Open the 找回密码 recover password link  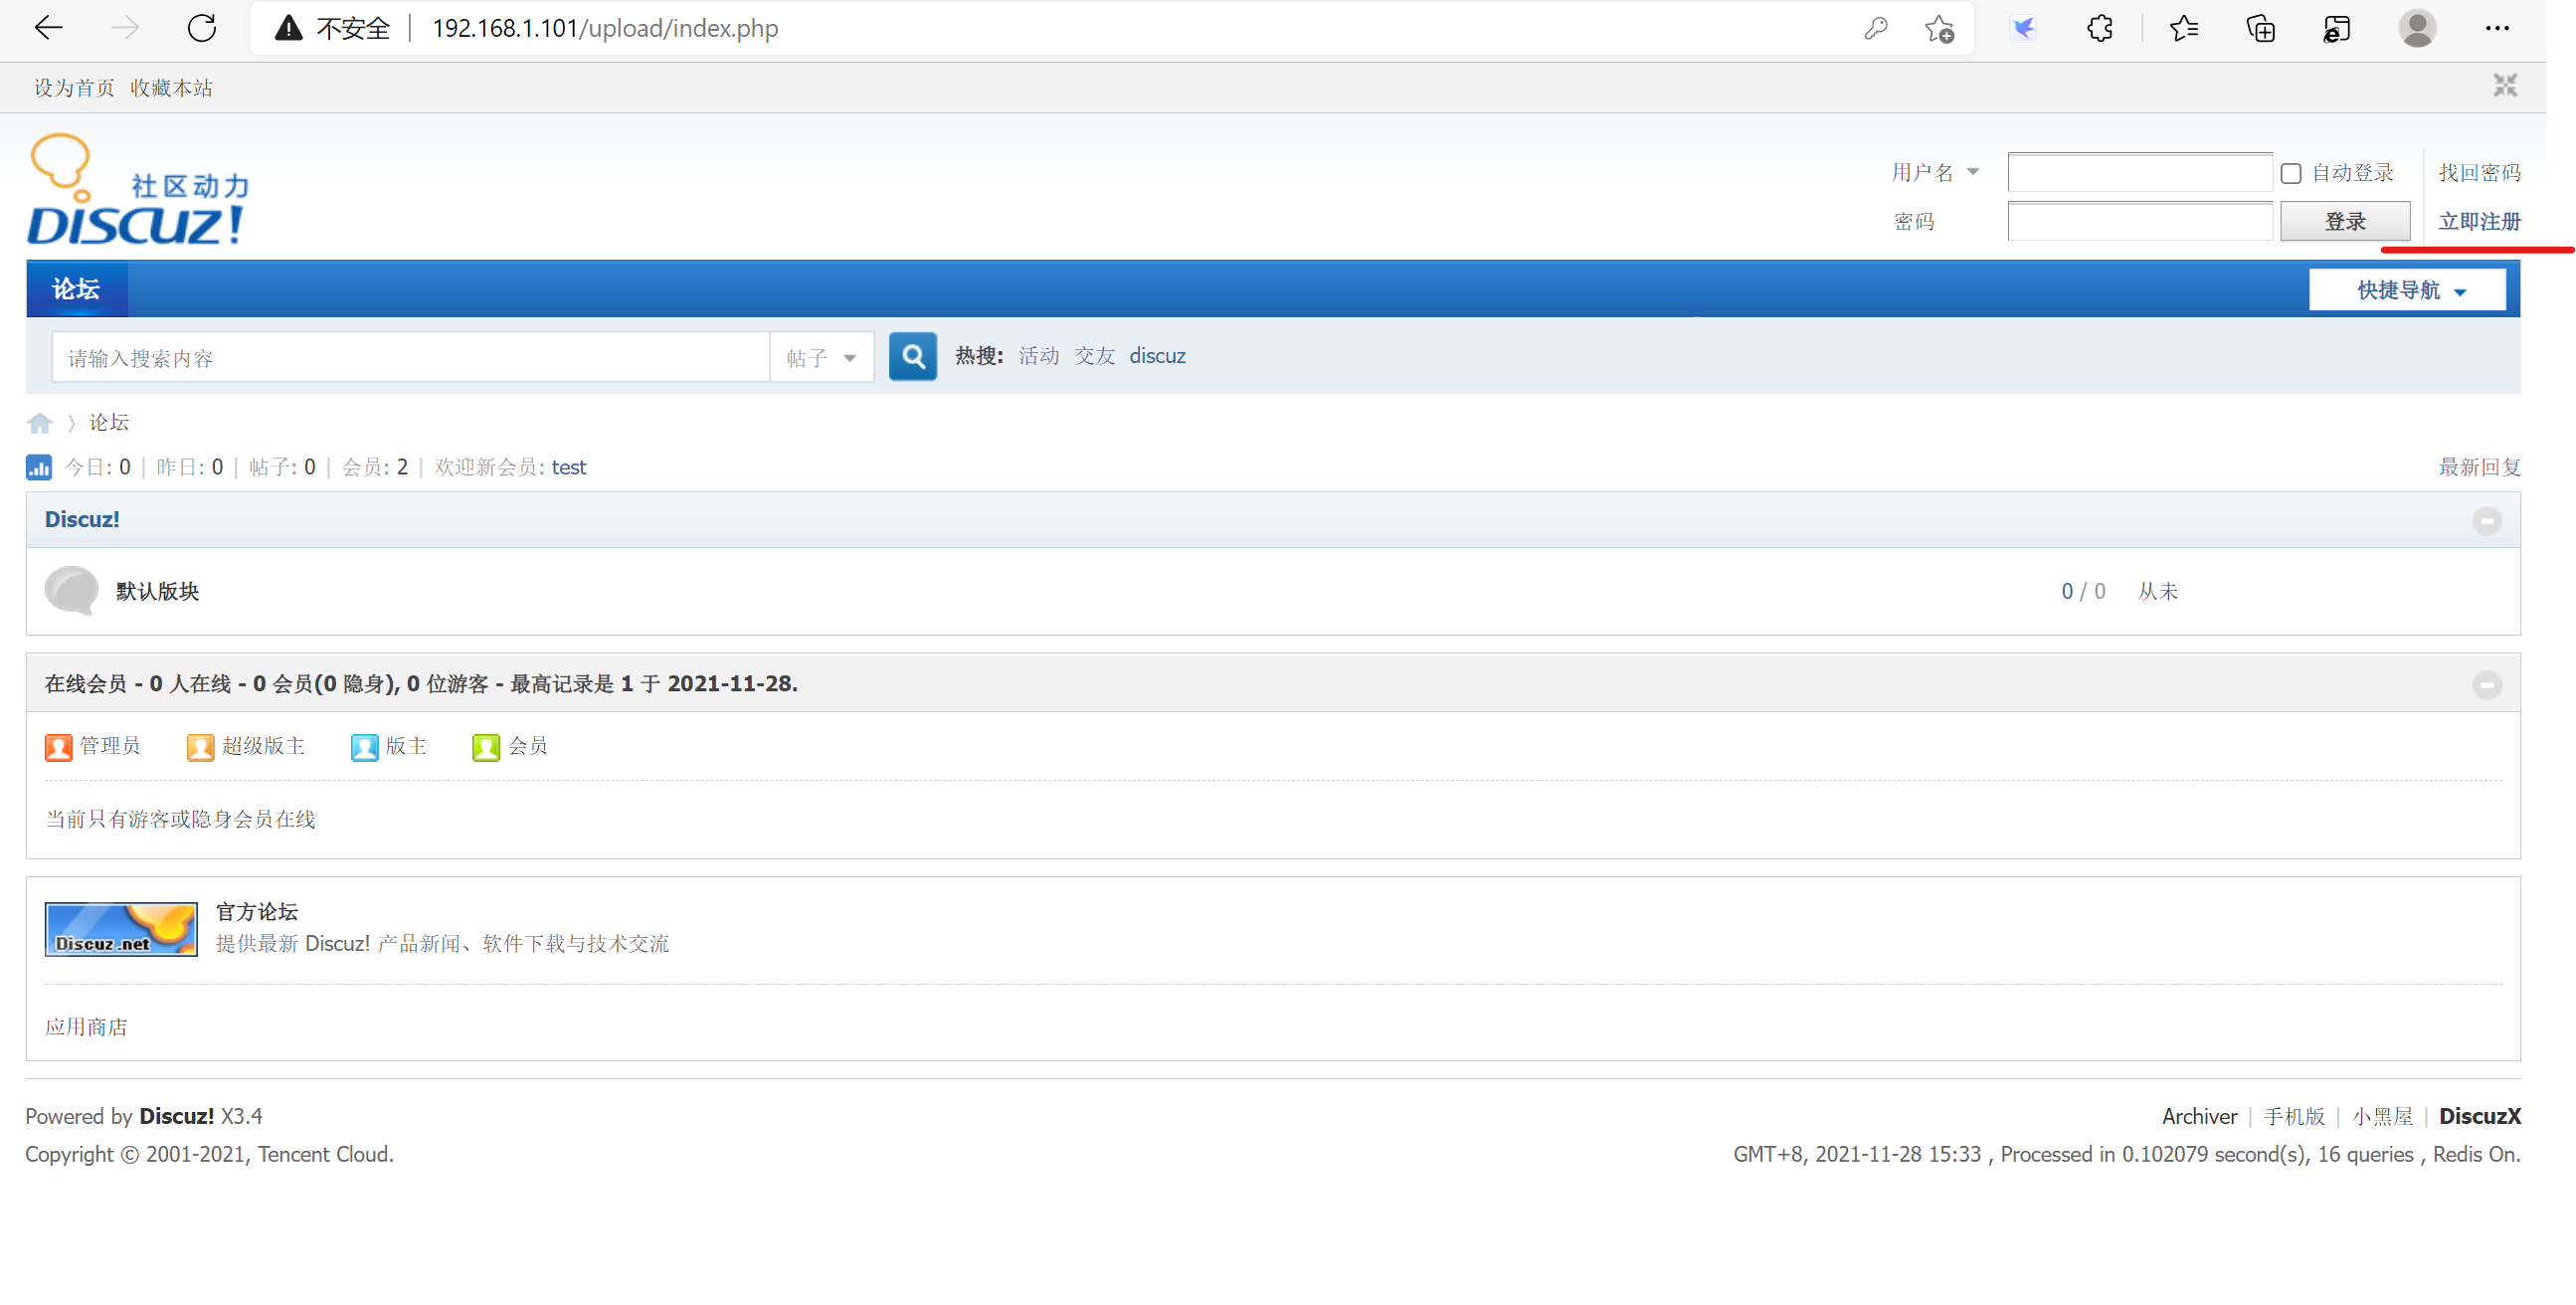pyautogui.click(x=2479, y=172)
